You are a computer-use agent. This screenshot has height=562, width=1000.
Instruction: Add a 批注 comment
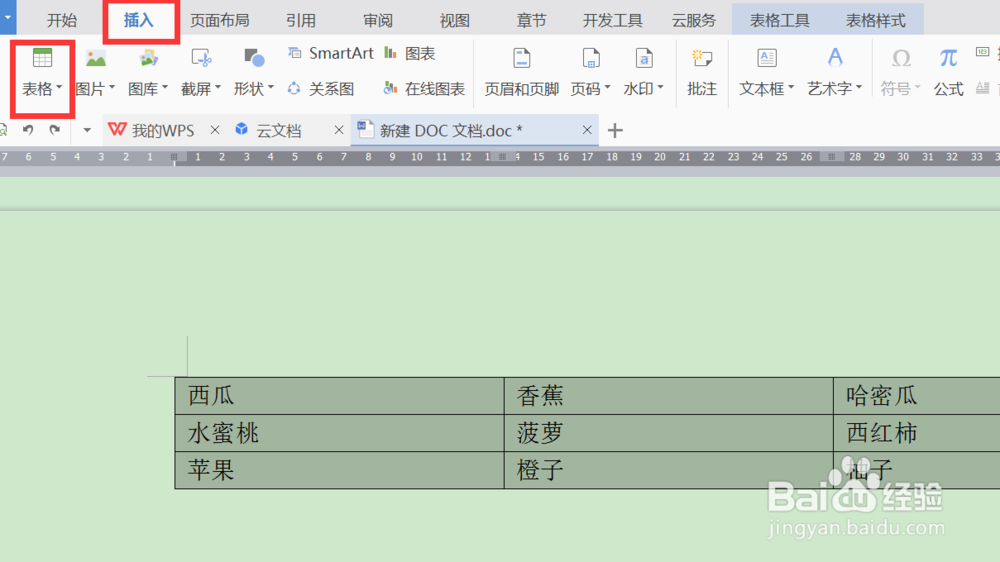coord(702,71)
